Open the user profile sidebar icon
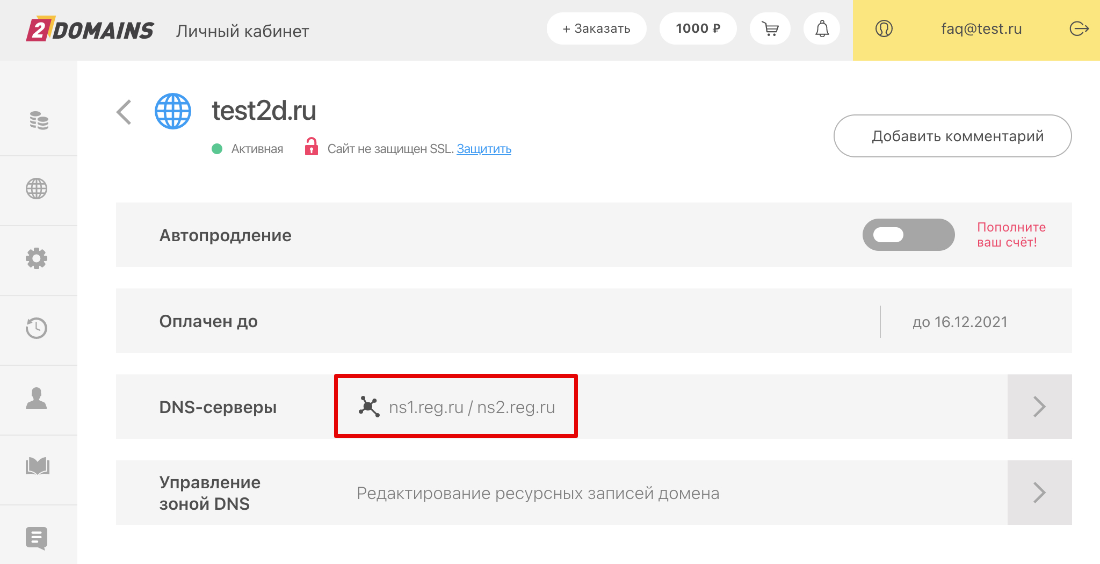 [37, 397]
